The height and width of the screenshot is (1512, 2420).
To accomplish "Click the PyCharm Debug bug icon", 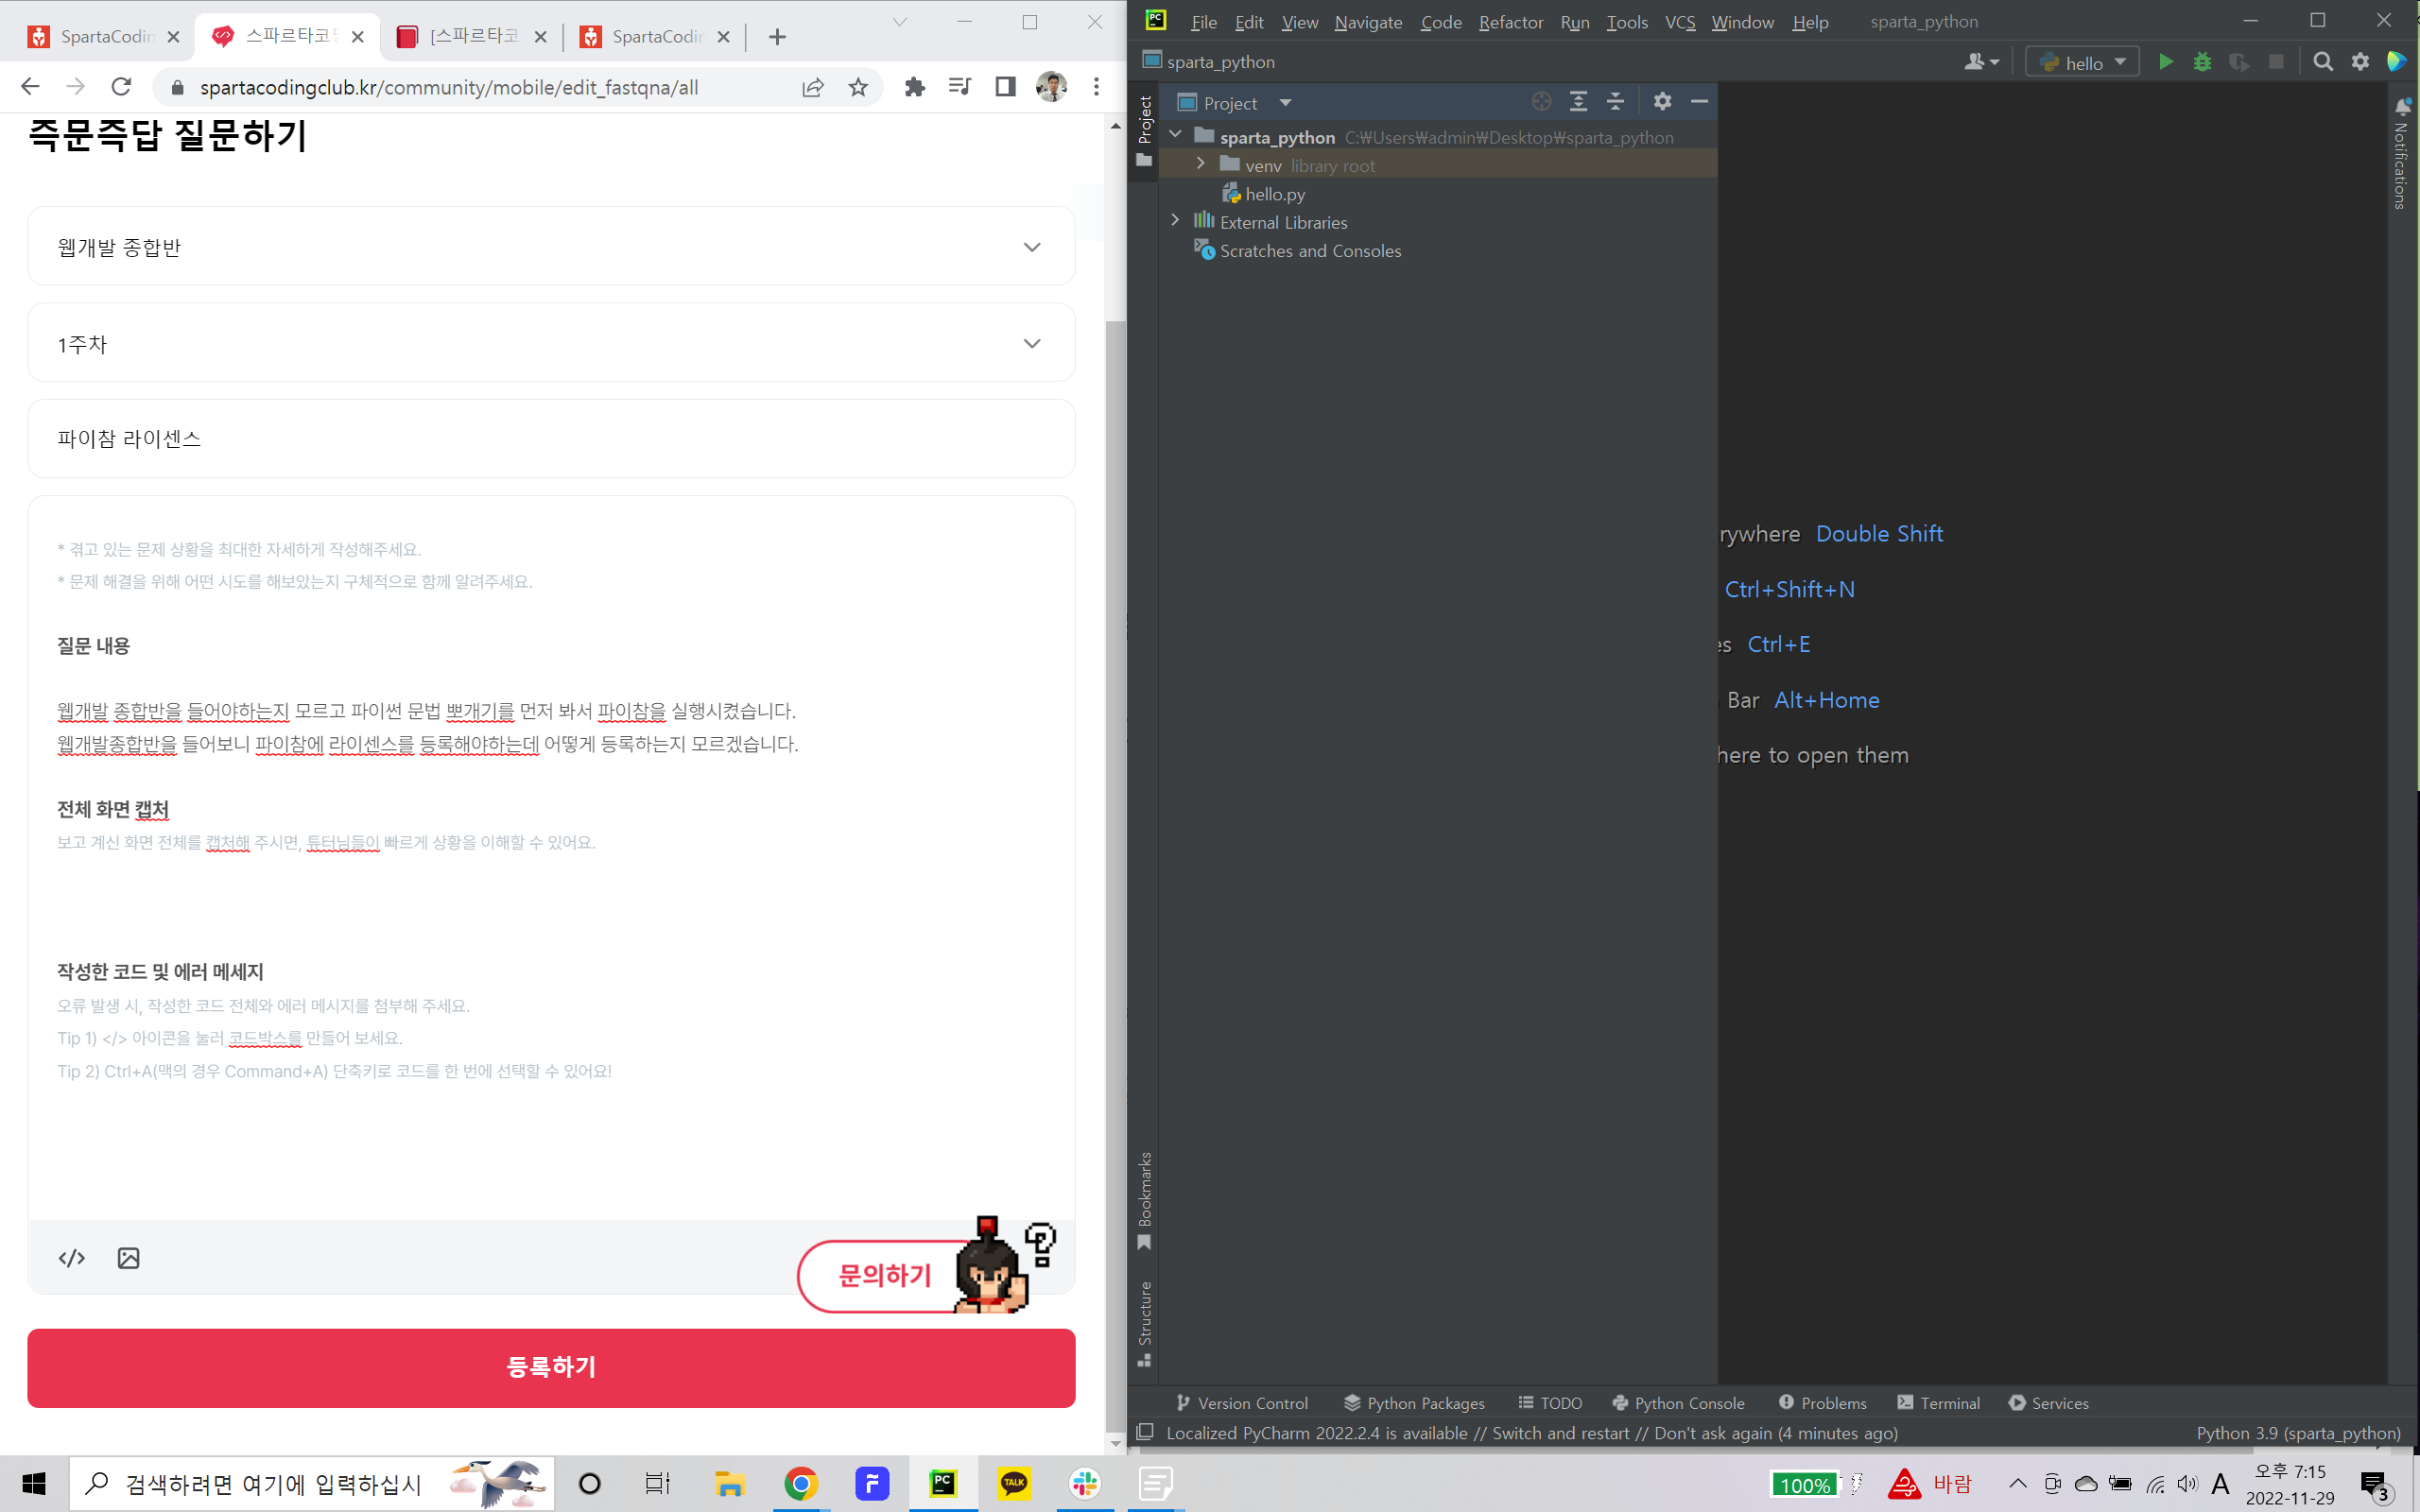I will 2202,62.
